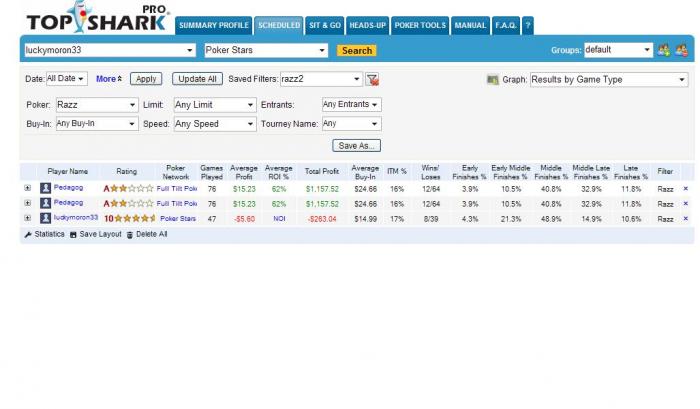Click the Update All button
The image size is (700, 409).
tap(197, 79)
